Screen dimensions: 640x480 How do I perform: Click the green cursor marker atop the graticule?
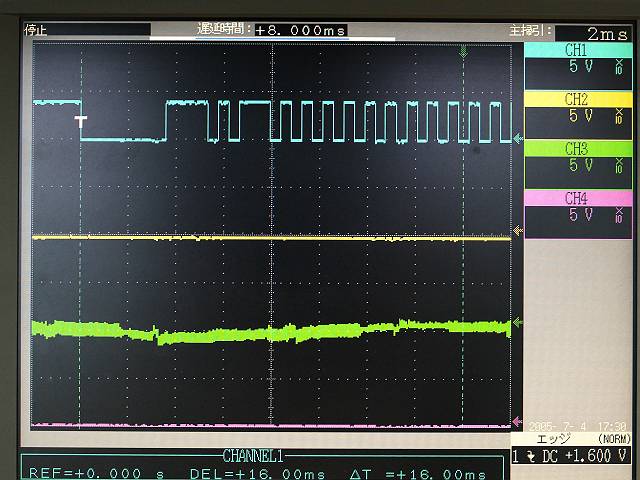coord(462,49)
